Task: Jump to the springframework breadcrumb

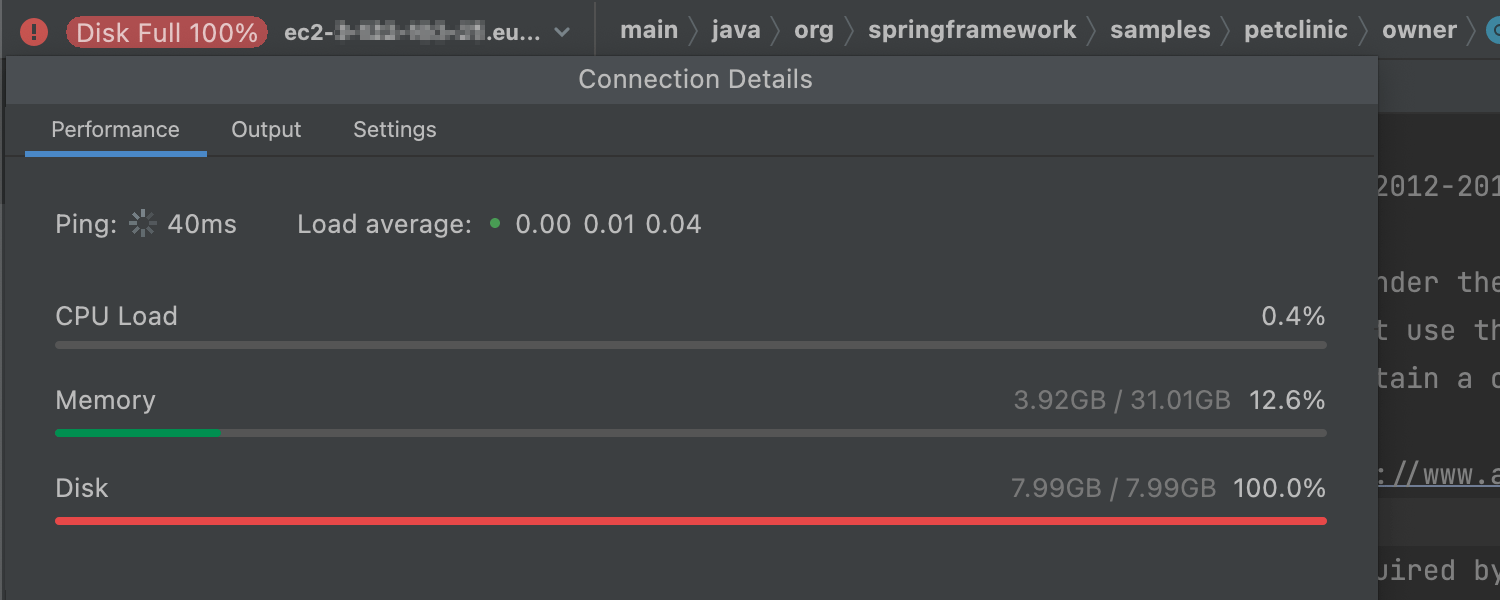Action: (972, 30)
